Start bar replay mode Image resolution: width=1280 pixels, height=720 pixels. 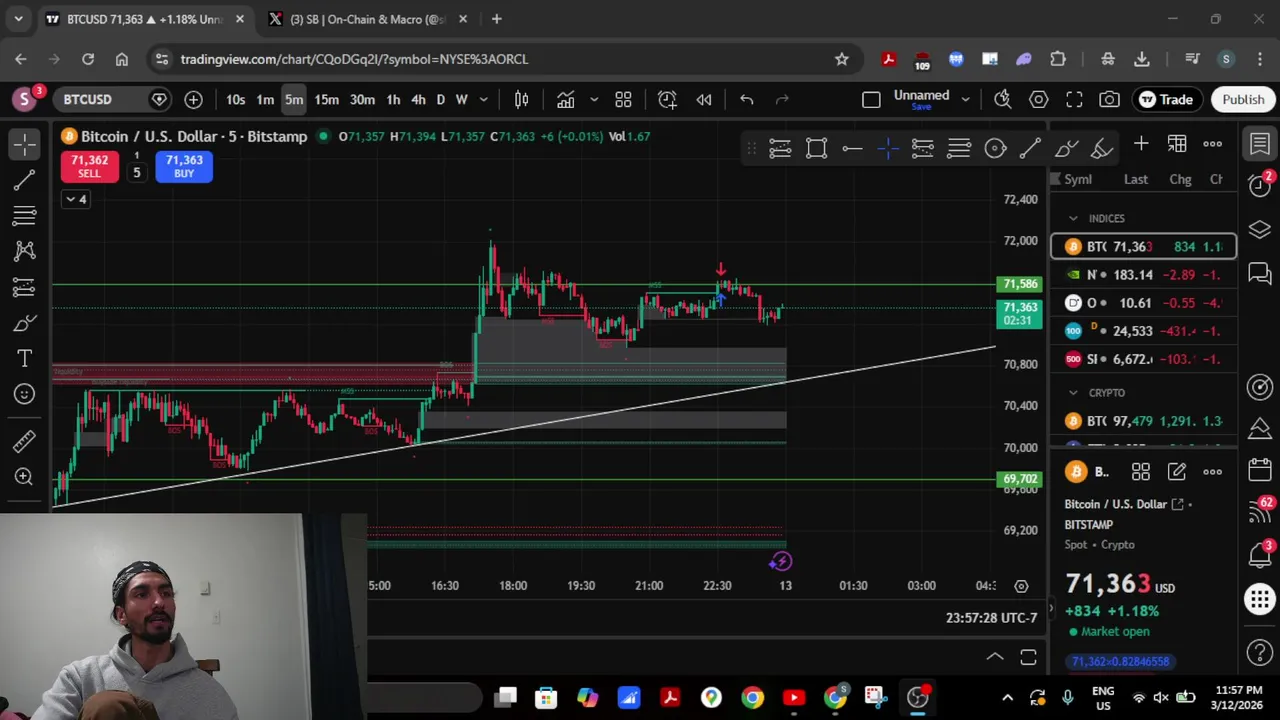pos(704,99)
